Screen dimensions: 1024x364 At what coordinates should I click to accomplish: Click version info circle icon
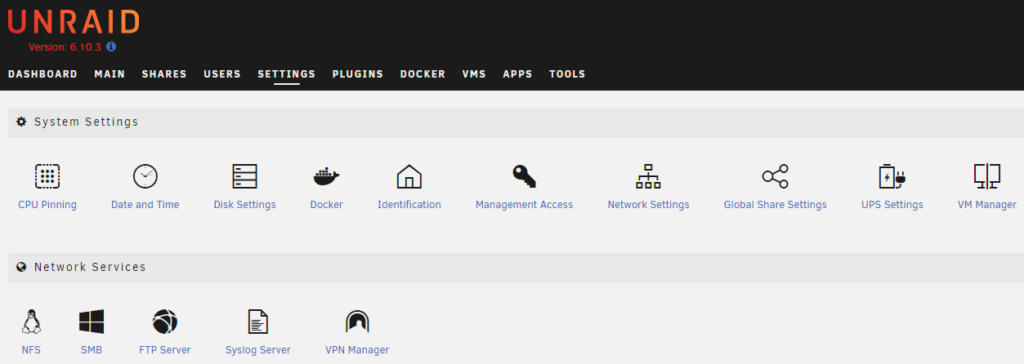pos(111,47)
